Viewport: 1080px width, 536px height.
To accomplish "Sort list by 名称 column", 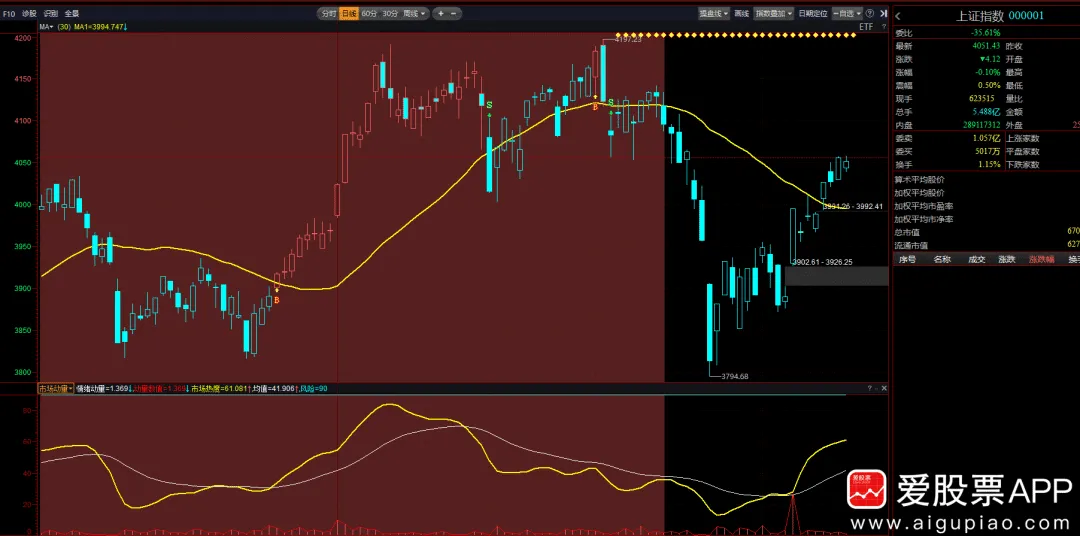I will pyautogui.click(x=942, y=259).
